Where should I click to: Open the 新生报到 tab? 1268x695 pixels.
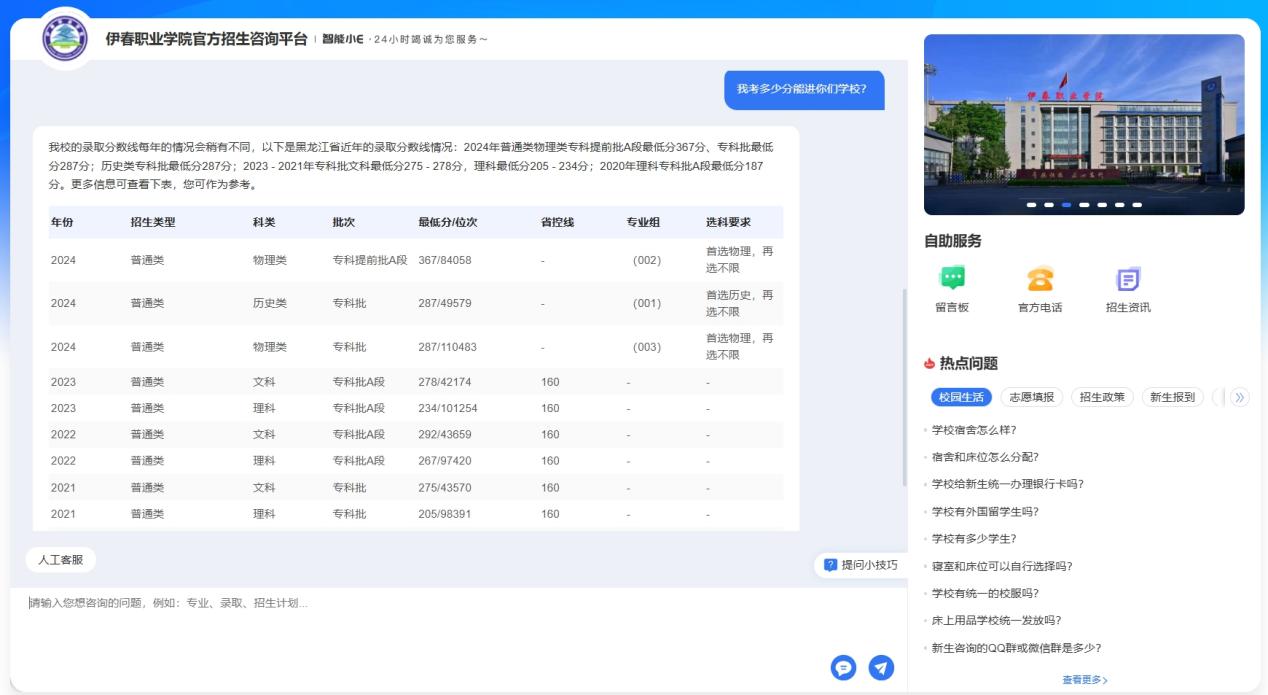[1172, 397]
